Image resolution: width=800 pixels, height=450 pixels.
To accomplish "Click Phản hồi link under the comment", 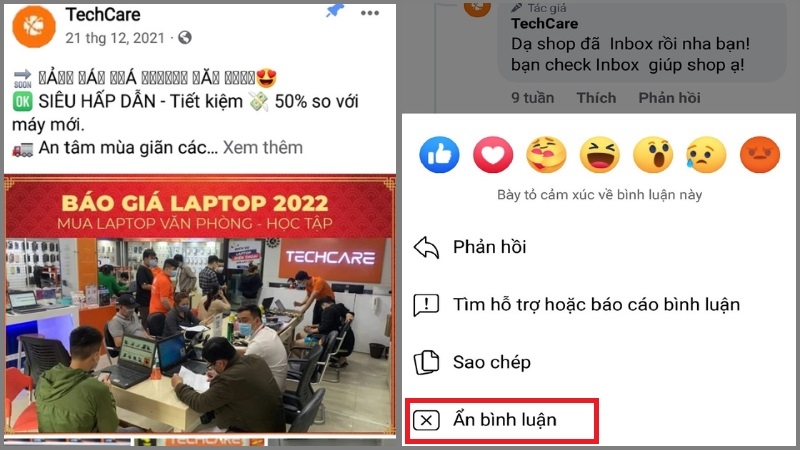I will pyautogui.click(x=669, y=97).
